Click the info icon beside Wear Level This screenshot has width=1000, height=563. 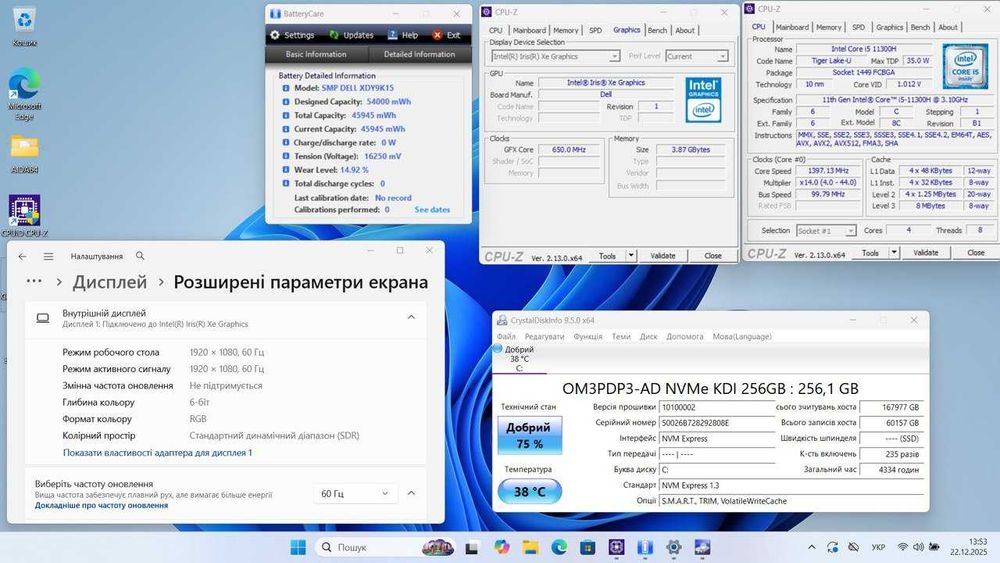coord(286,170)
